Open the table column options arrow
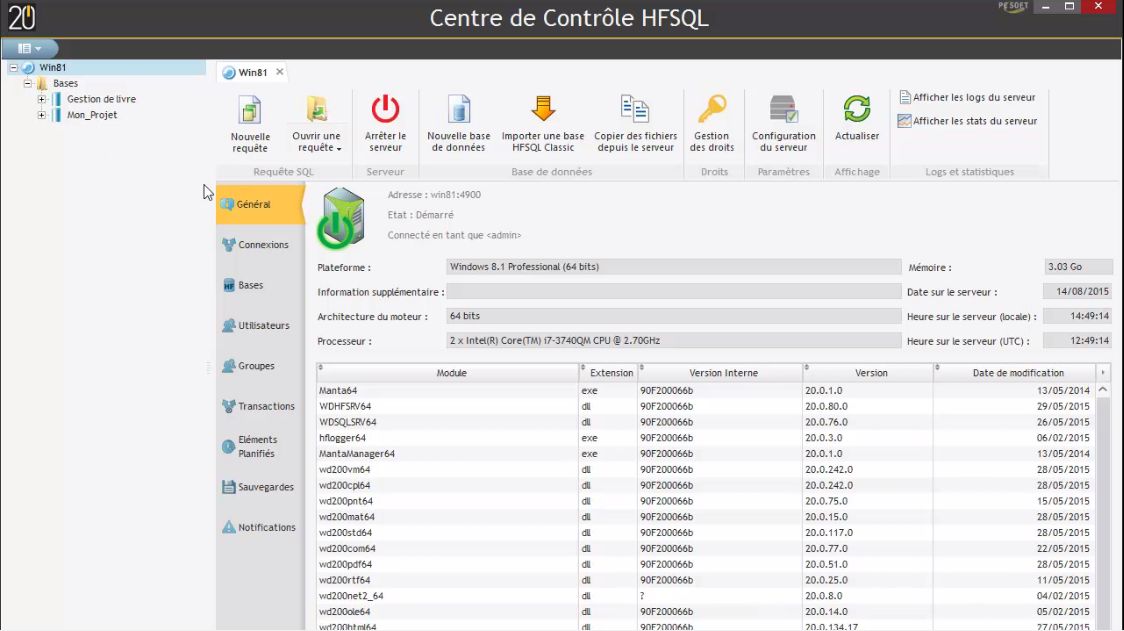 point(1102,372)
